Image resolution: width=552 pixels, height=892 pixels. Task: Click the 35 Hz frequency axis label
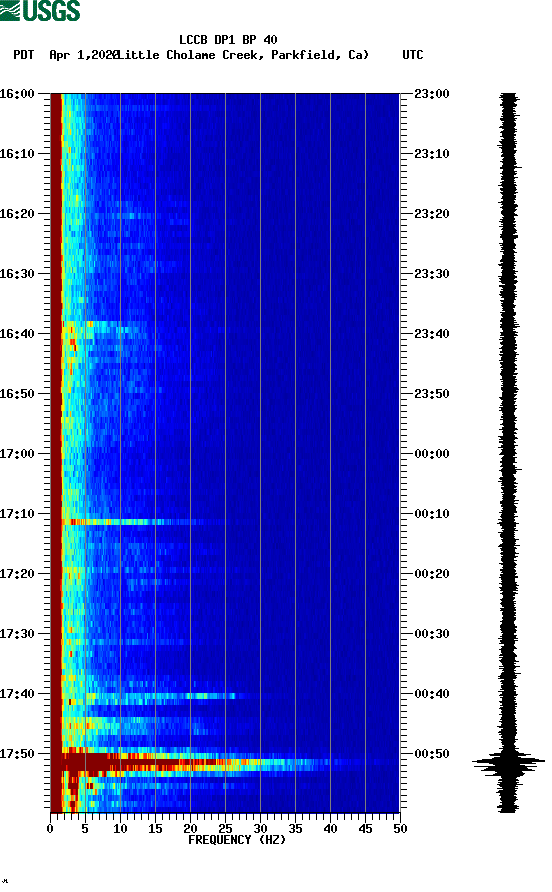coord(295,829)
